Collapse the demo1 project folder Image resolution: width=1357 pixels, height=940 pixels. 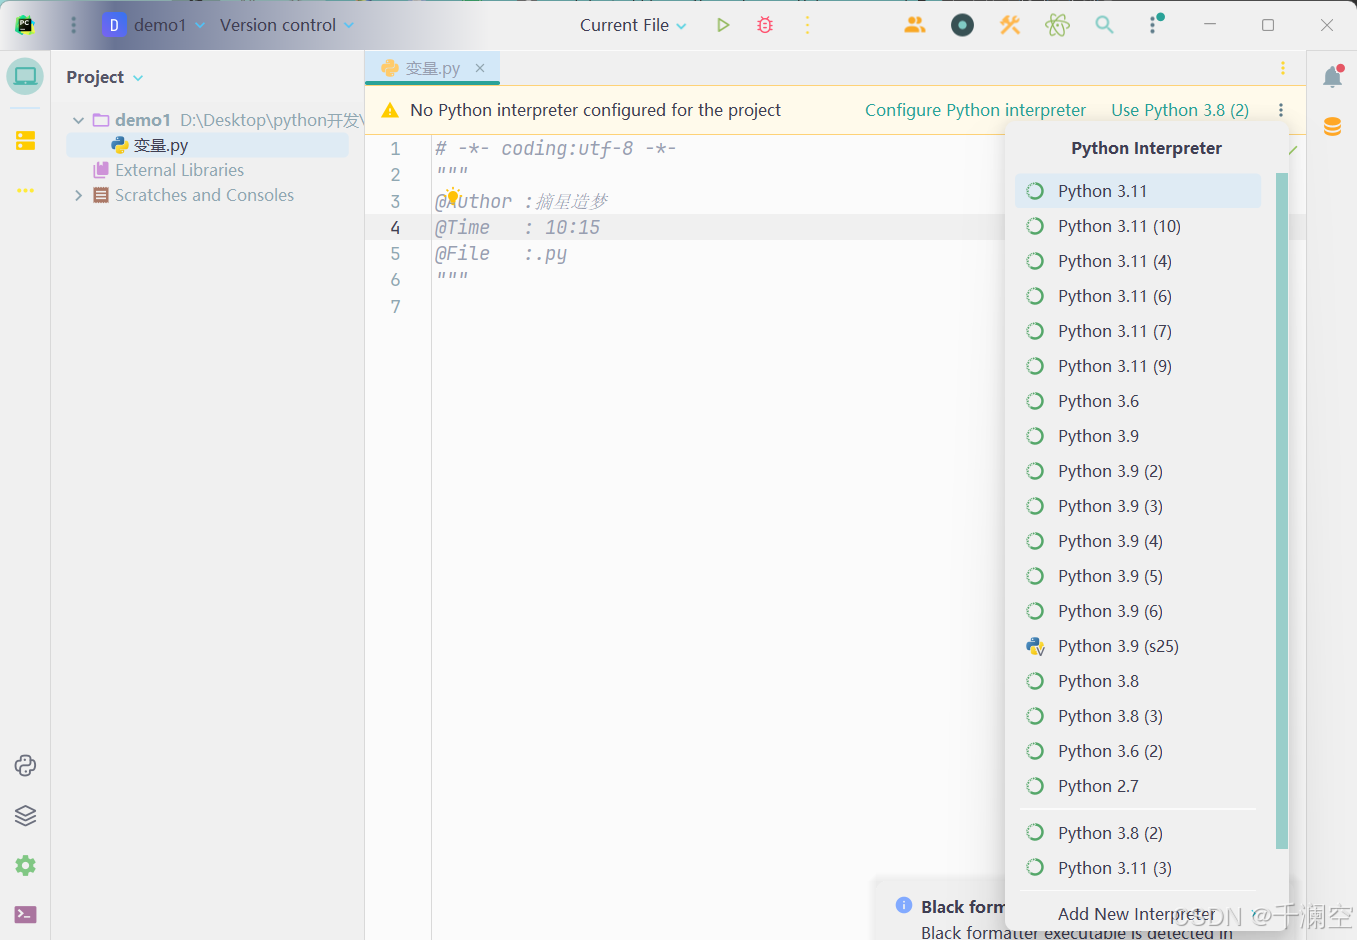[x=78, y=120]
